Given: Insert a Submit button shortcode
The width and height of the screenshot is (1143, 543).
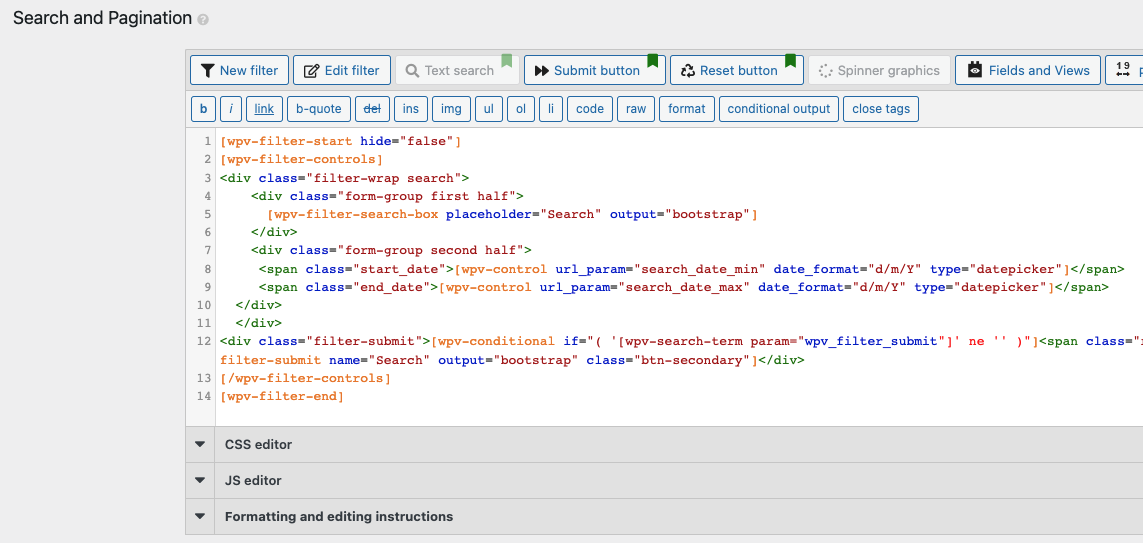Looking at the screenshot, I should click(595, 70).
